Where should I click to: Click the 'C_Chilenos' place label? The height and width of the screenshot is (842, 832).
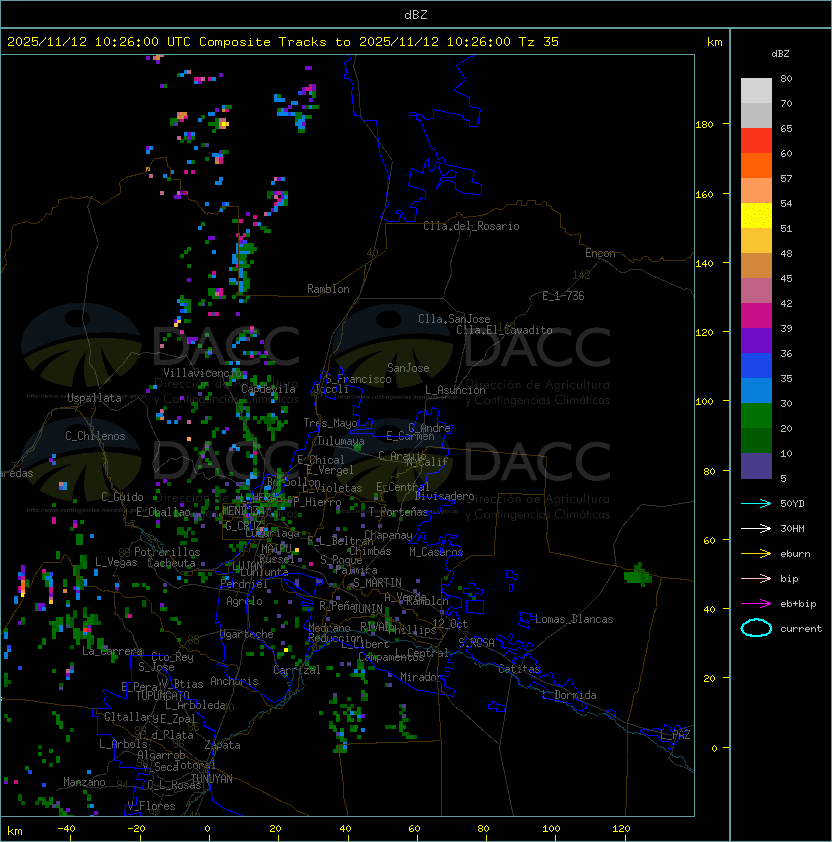[95, 436]
